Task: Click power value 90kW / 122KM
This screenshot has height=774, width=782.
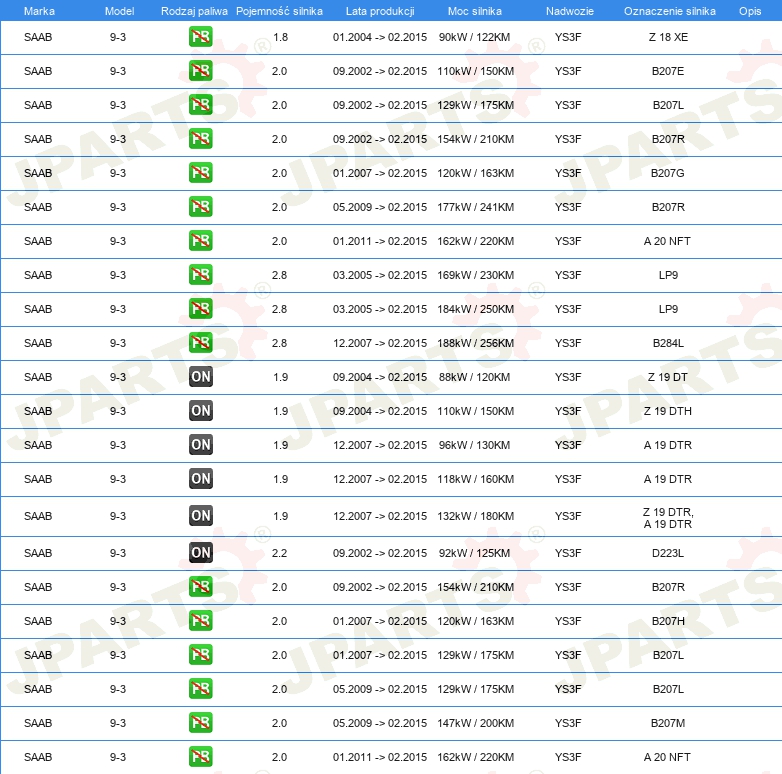Action: [474, 37]
